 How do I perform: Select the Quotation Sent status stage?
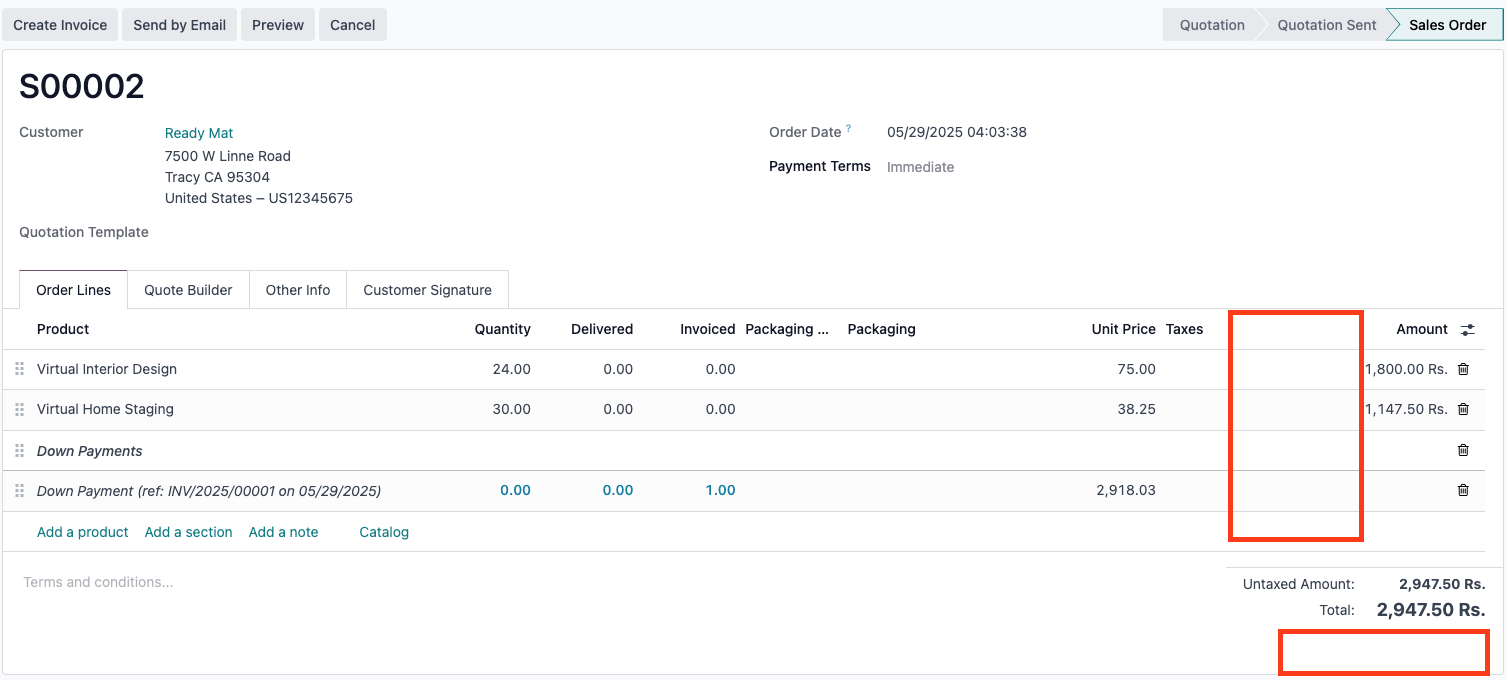point(1327,25)
